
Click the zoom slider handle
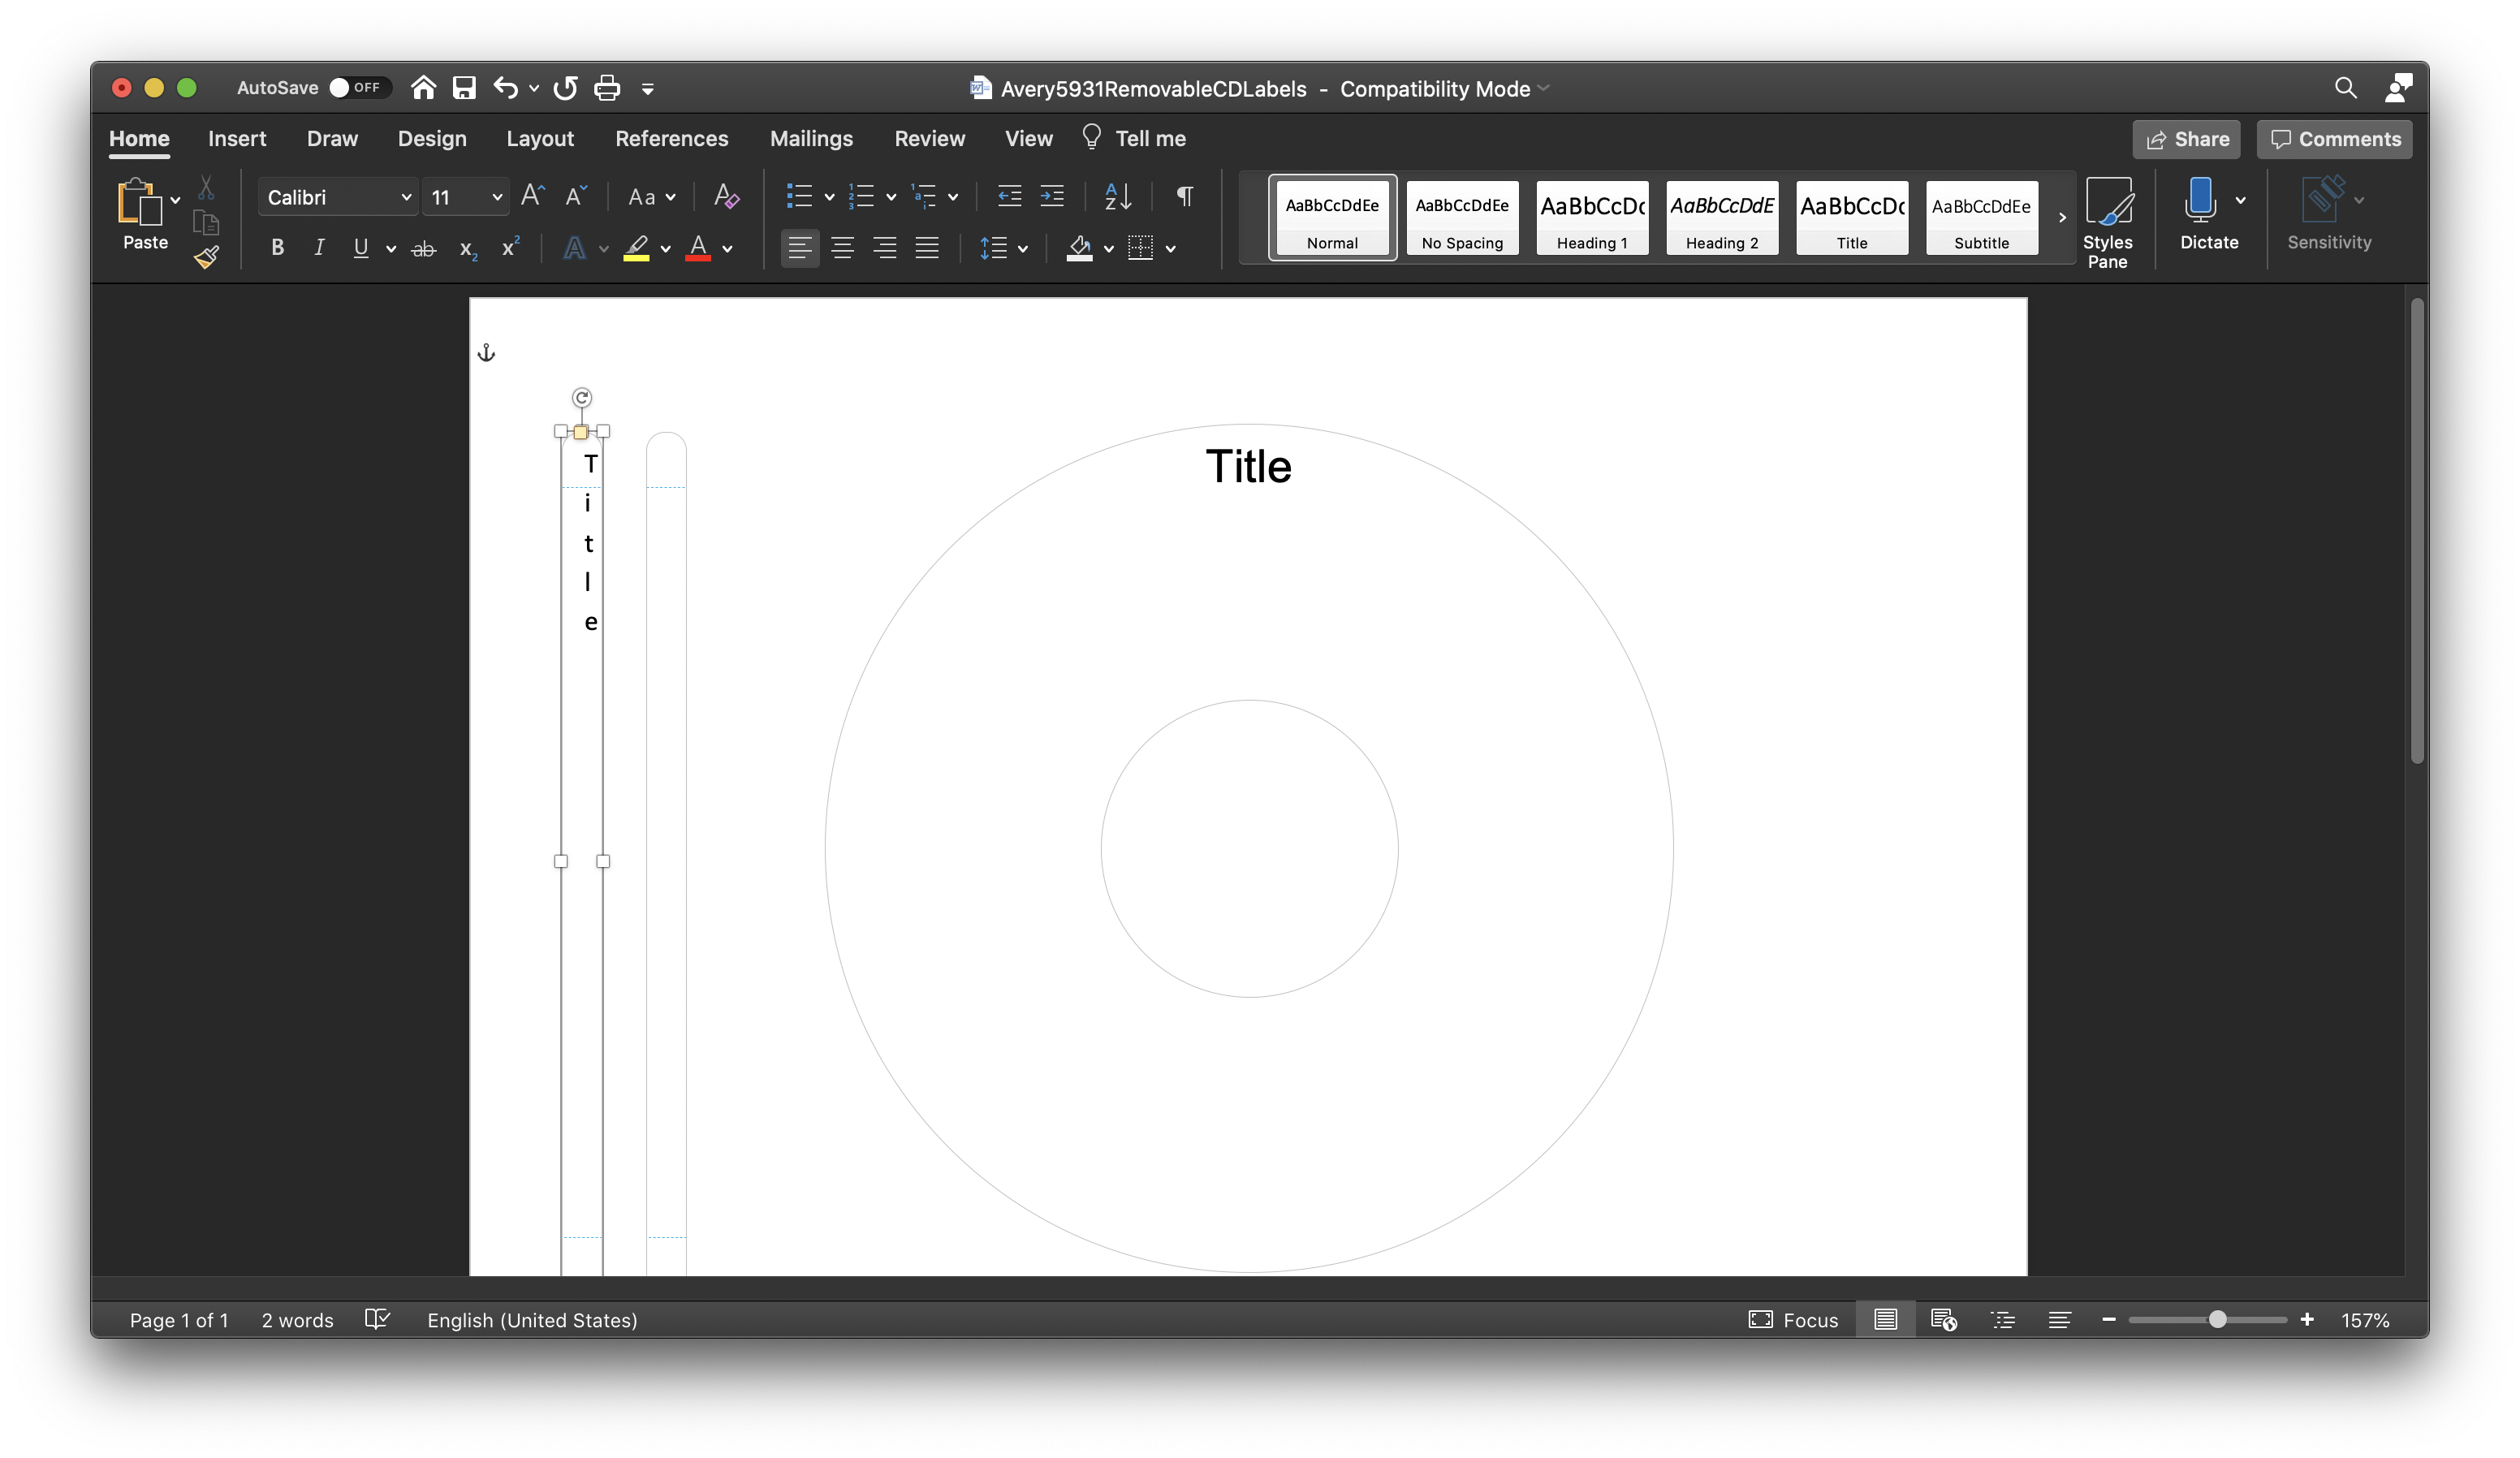2217,1320
